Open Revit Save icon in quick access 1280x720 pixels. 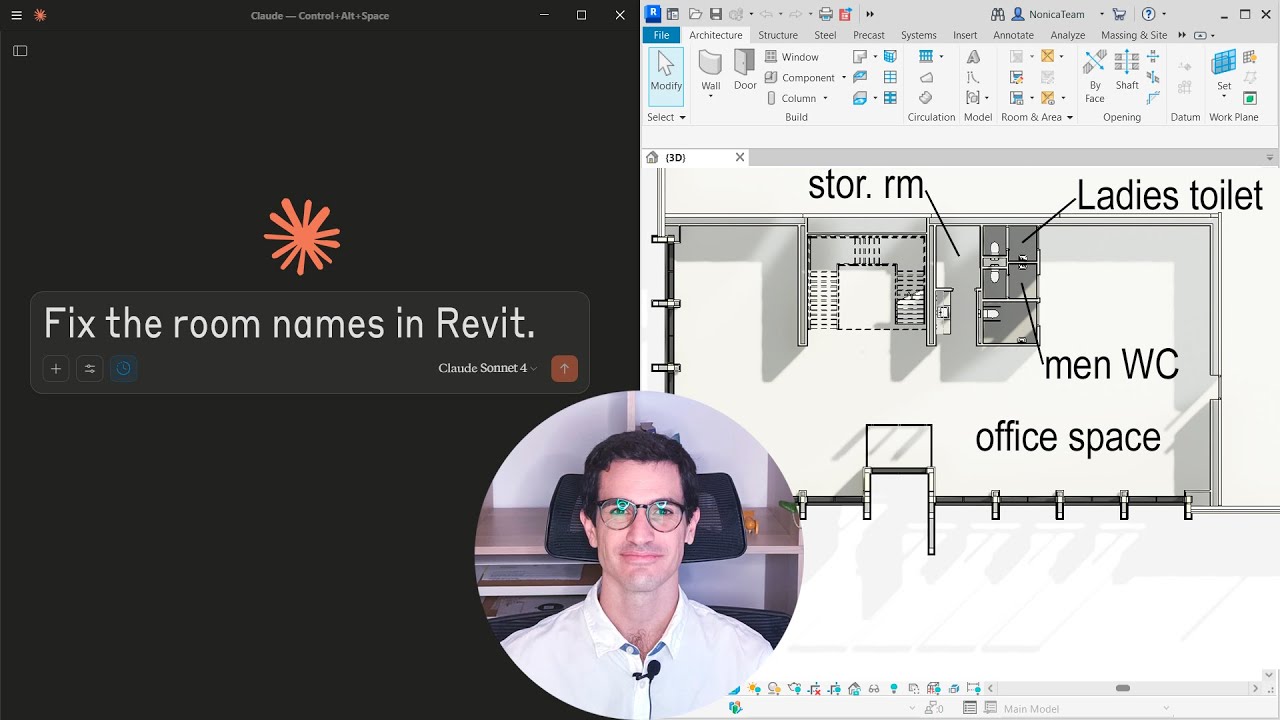[x=716, y=14]
